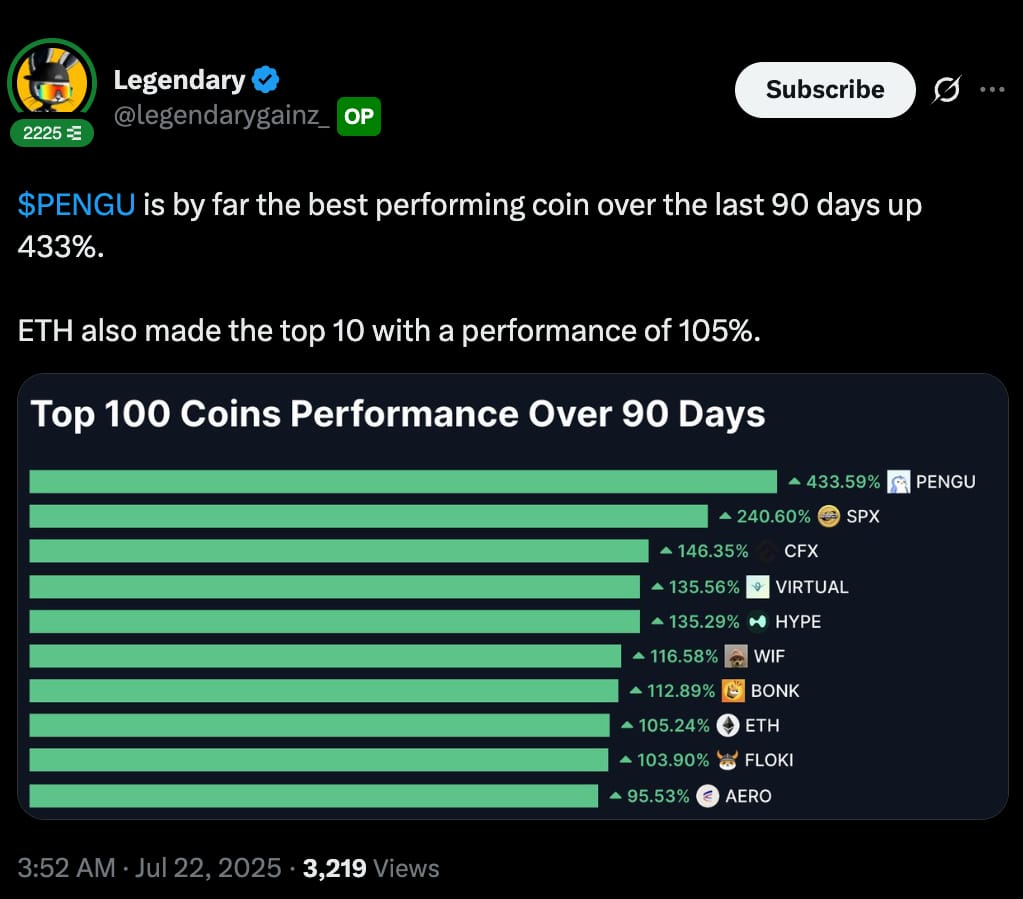1023x899 pixels.
Task: Click the blue verified badge
Action: pos(266,80)
